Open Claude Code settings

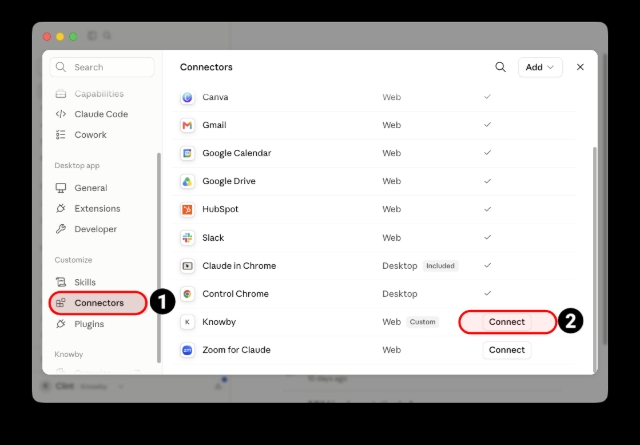click(x=98, y=114)
